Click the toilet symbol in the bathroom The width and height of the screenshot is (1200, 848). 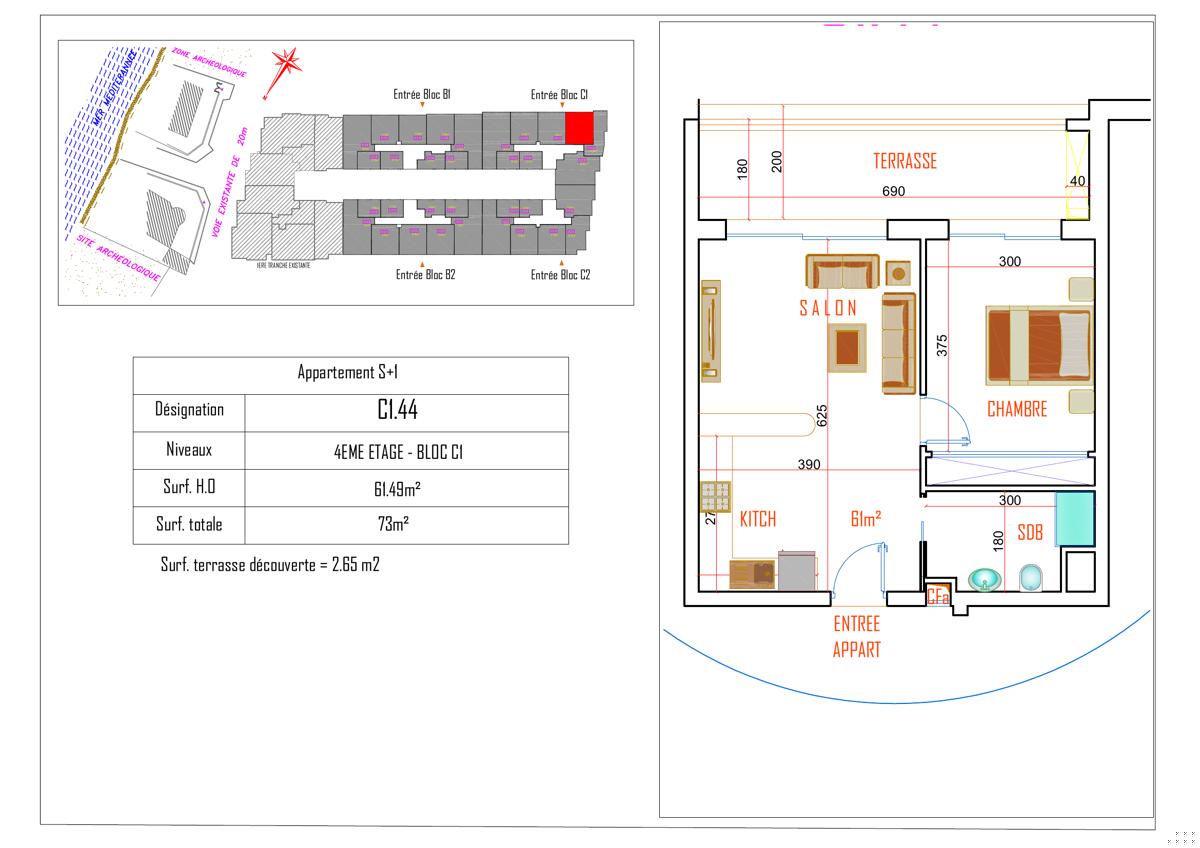tap(1030, 579)
